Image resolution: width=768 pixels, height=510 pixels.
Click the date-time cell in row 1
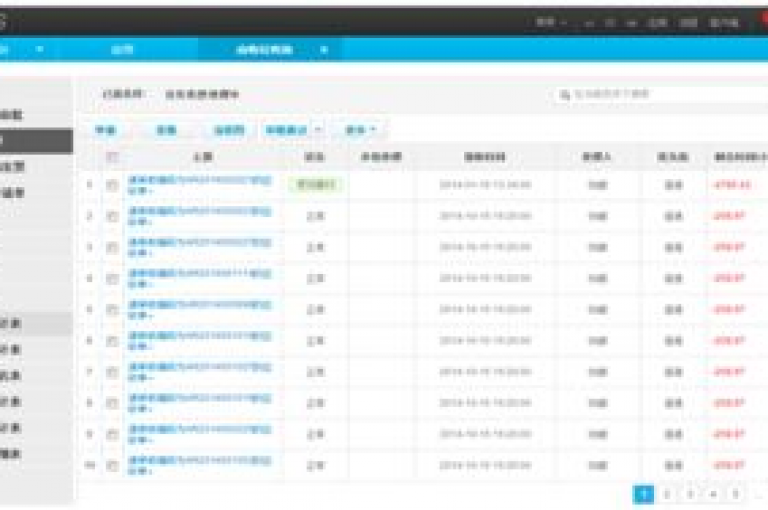coord(485,185)
